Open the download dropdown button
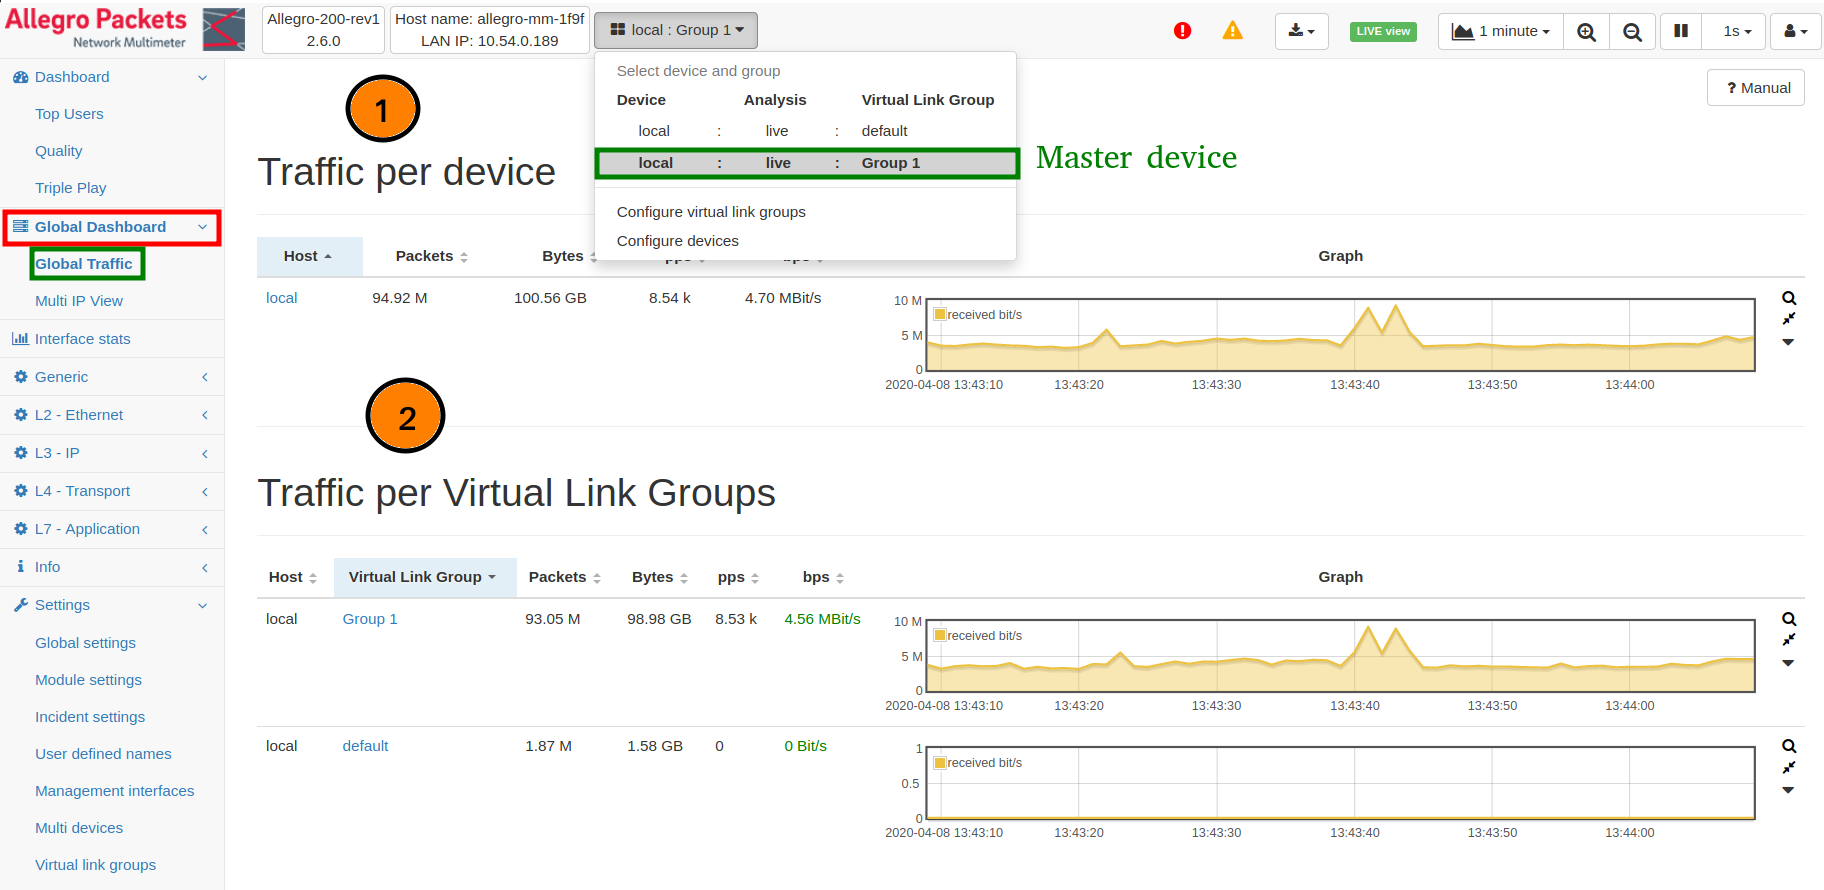 tap(1301, 31)
